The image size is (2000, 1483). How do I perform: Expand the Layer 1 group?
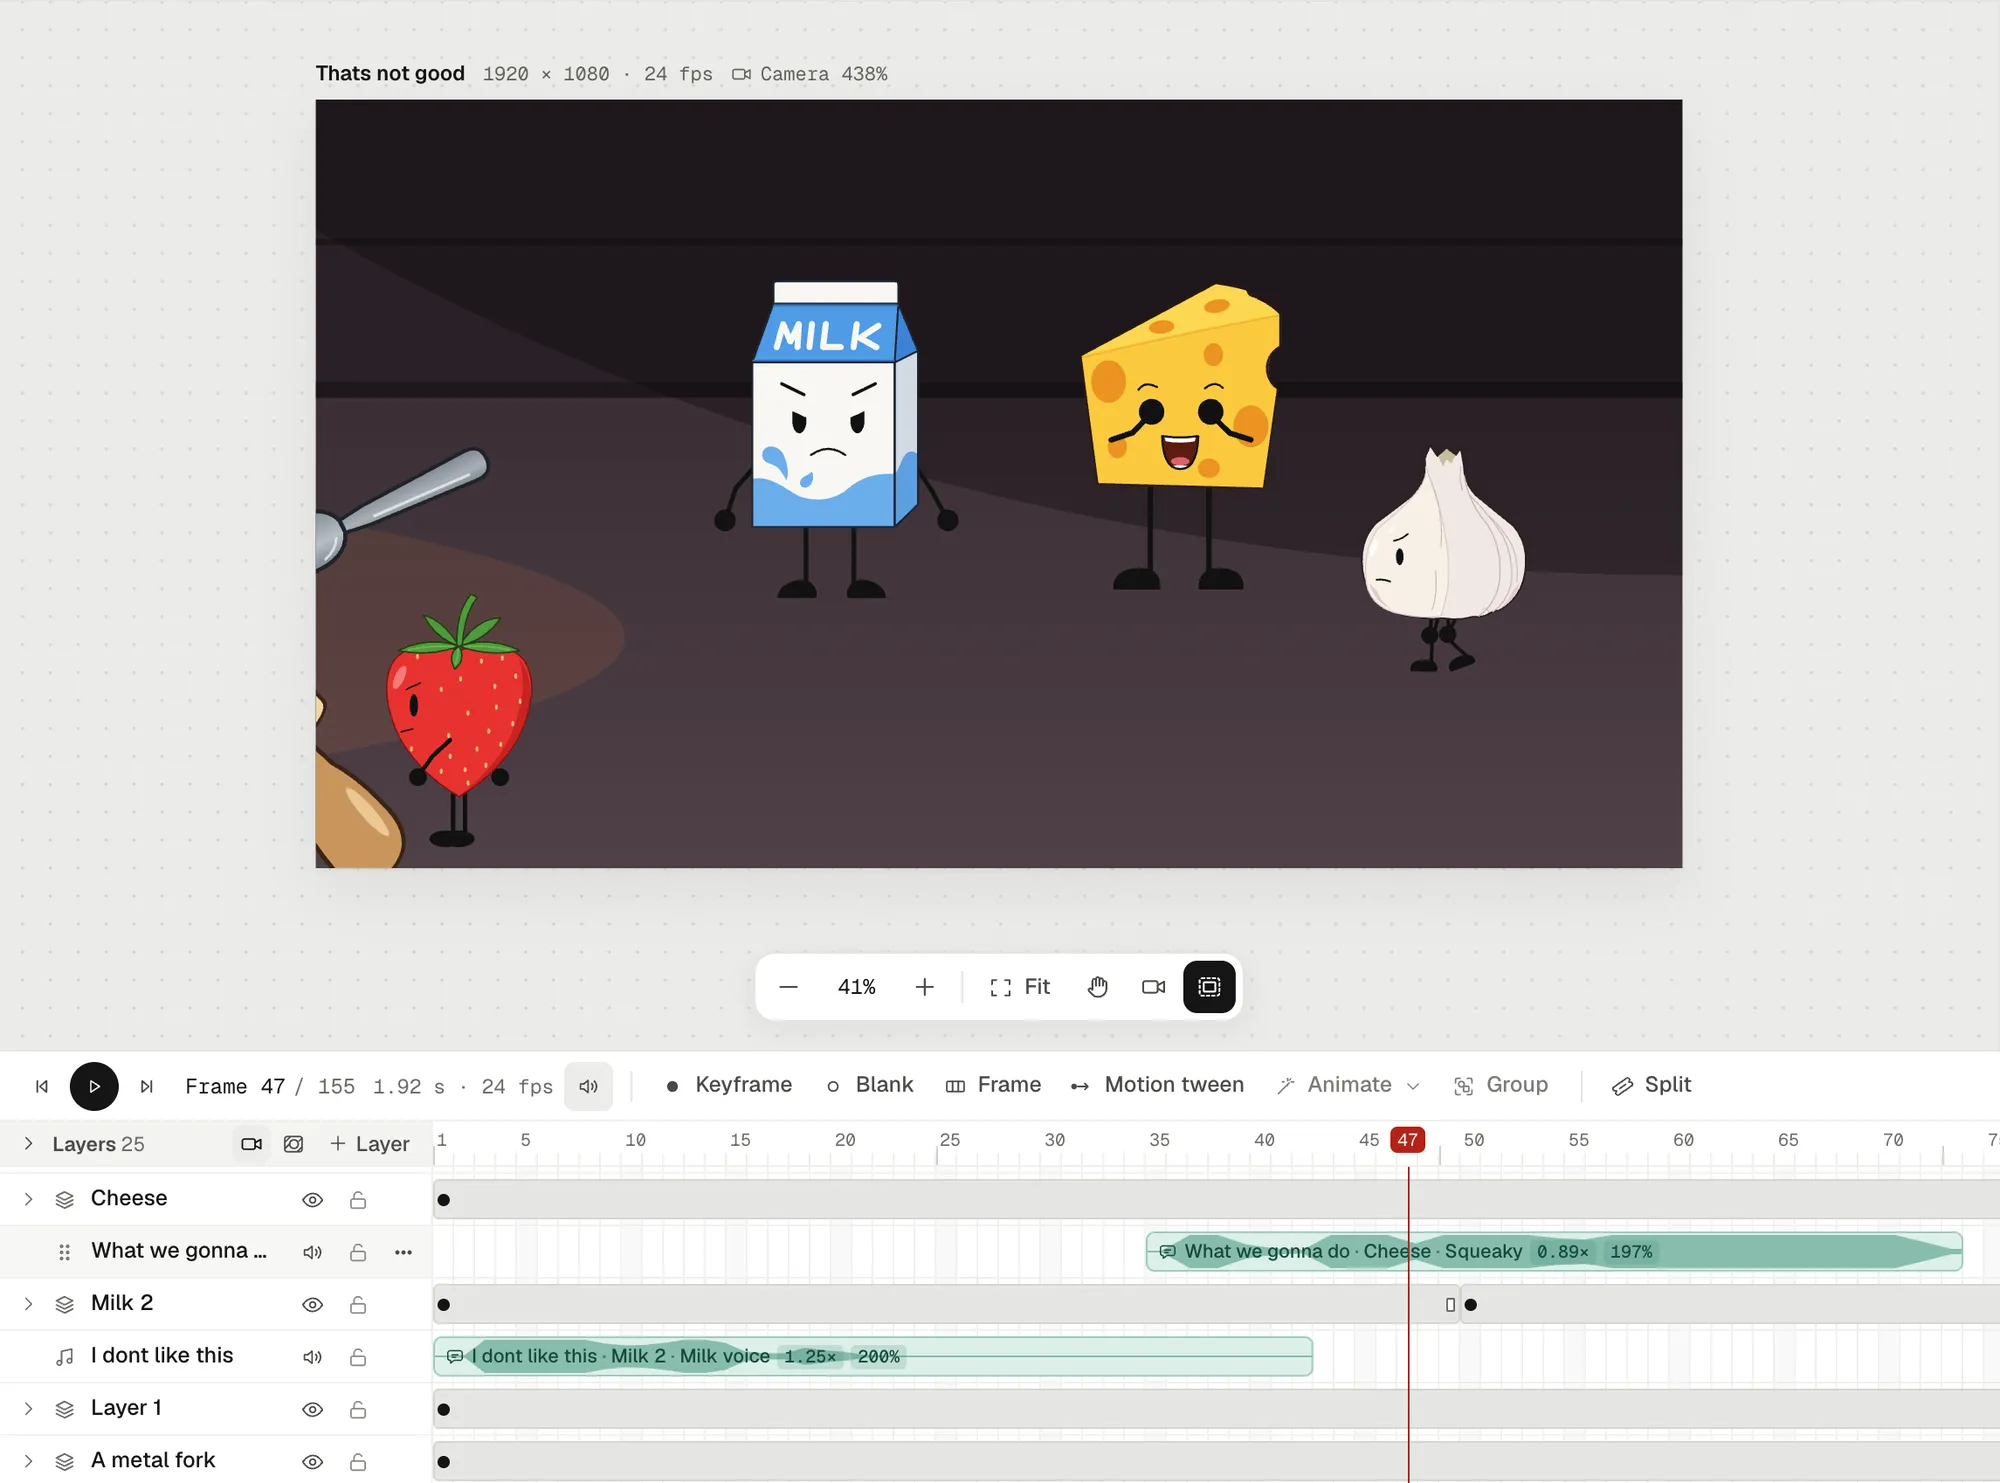pyautogui.click(x=28, y=1409)
